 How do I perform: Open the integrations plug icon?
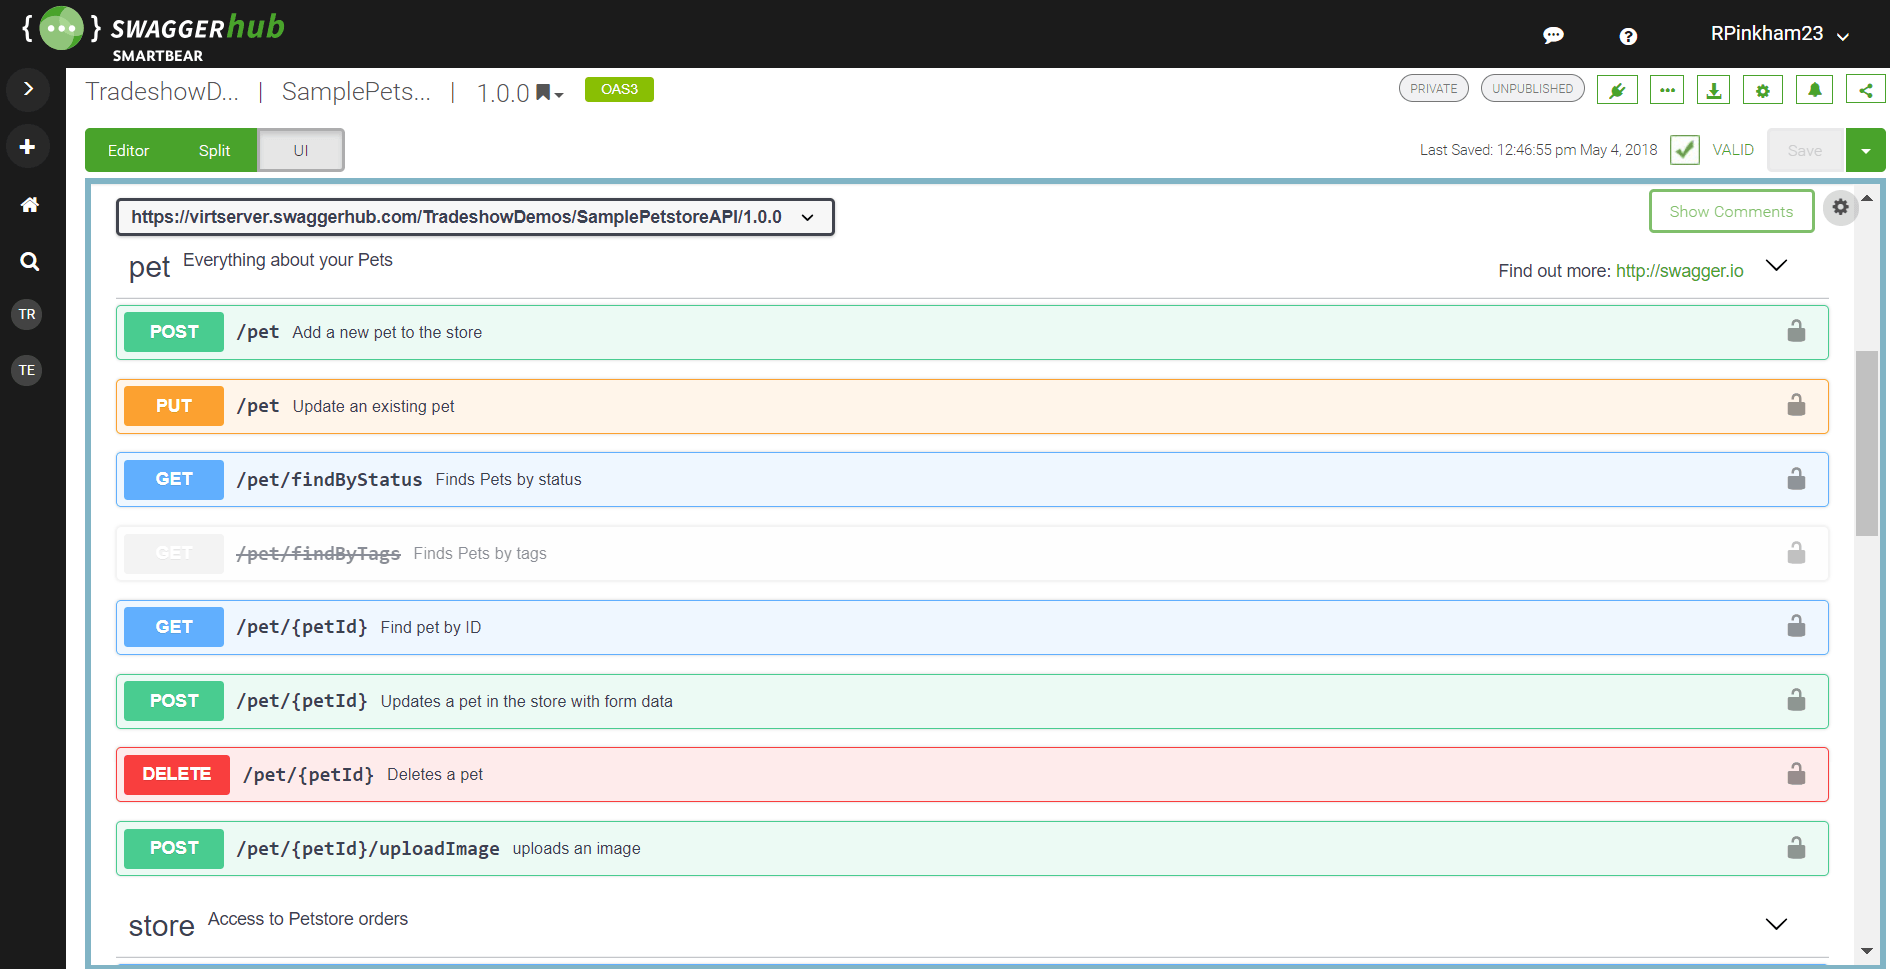pyautogui.click(x=1617, y=89)
